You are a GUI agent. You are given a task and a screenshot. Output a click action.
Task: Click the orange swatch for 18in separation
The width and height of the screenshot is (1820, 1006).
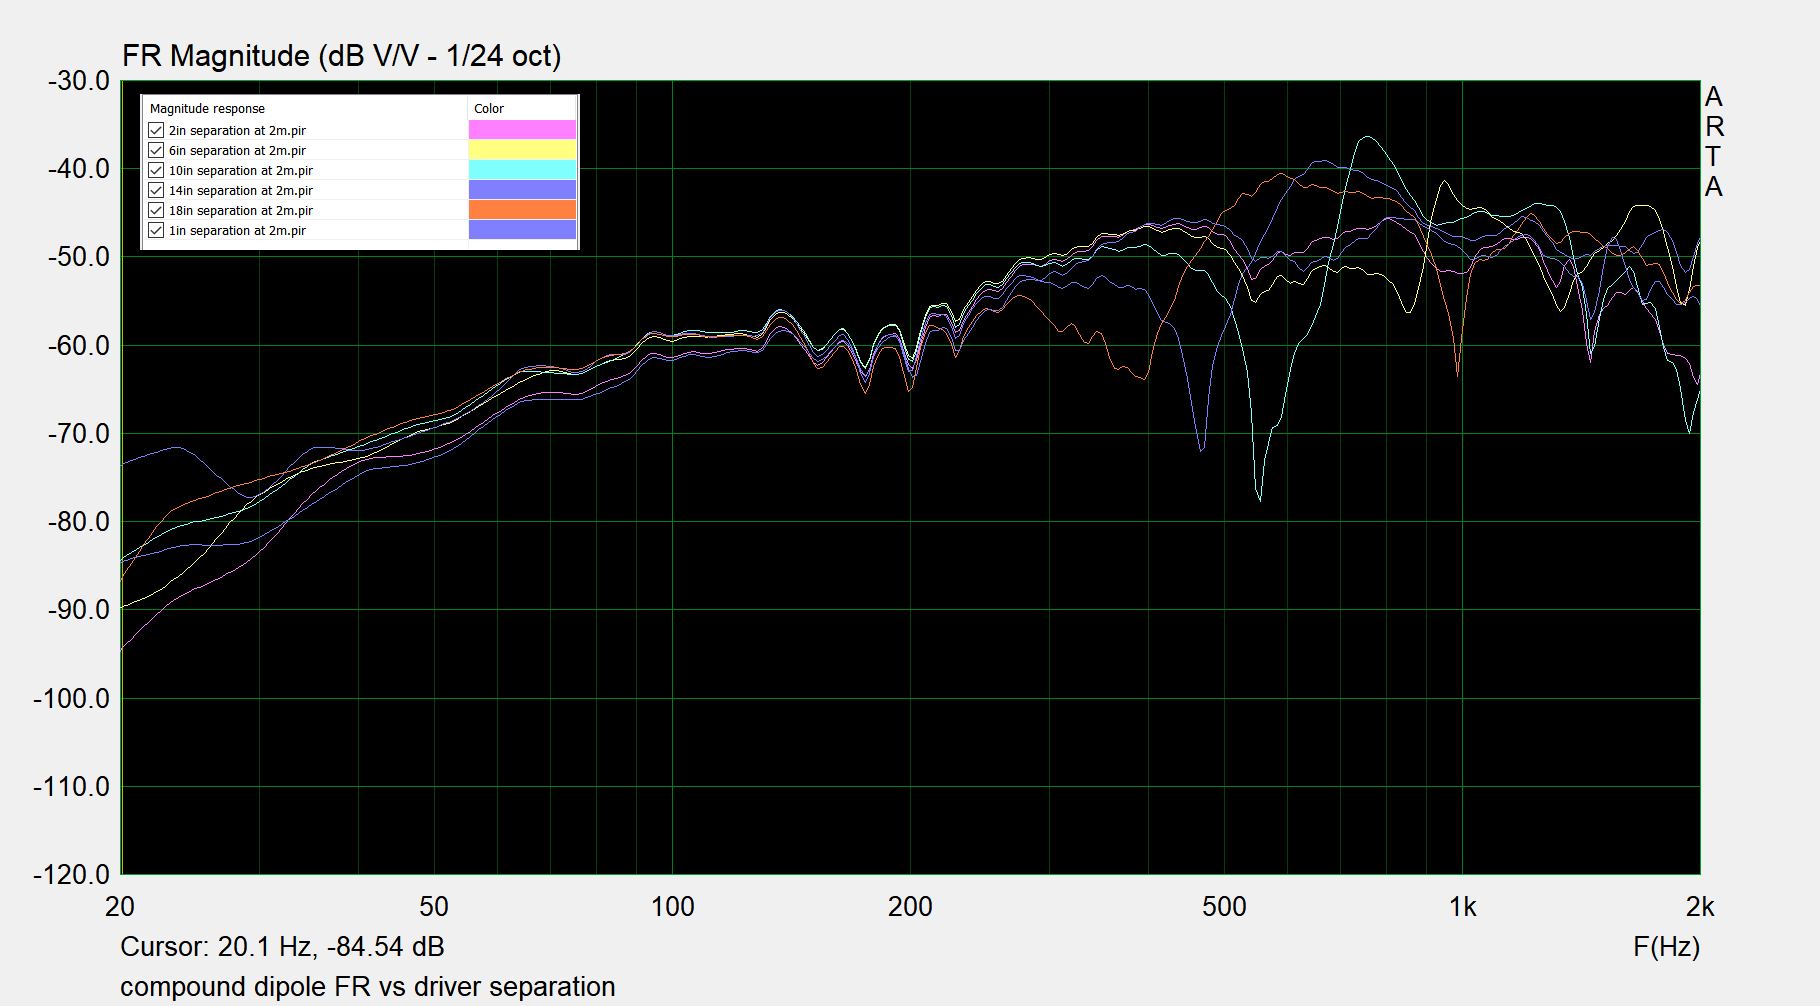pos(522,210)
